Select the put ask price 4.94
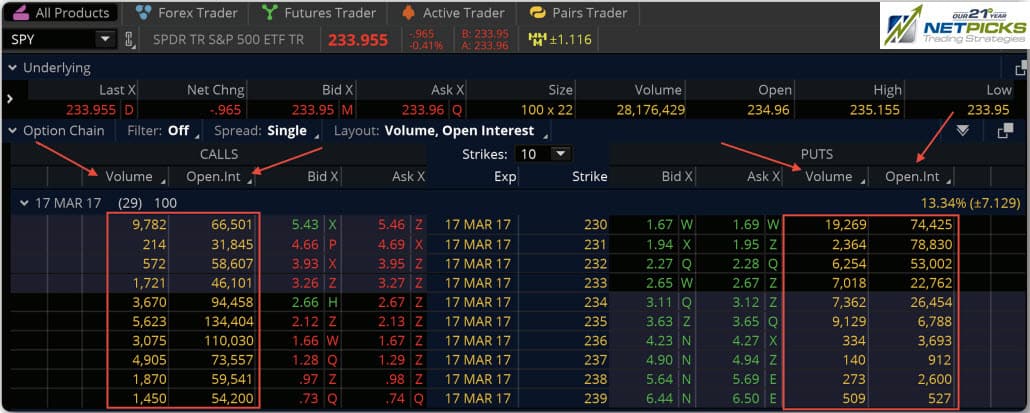1030x413 pixels. (x=746, y=360)
